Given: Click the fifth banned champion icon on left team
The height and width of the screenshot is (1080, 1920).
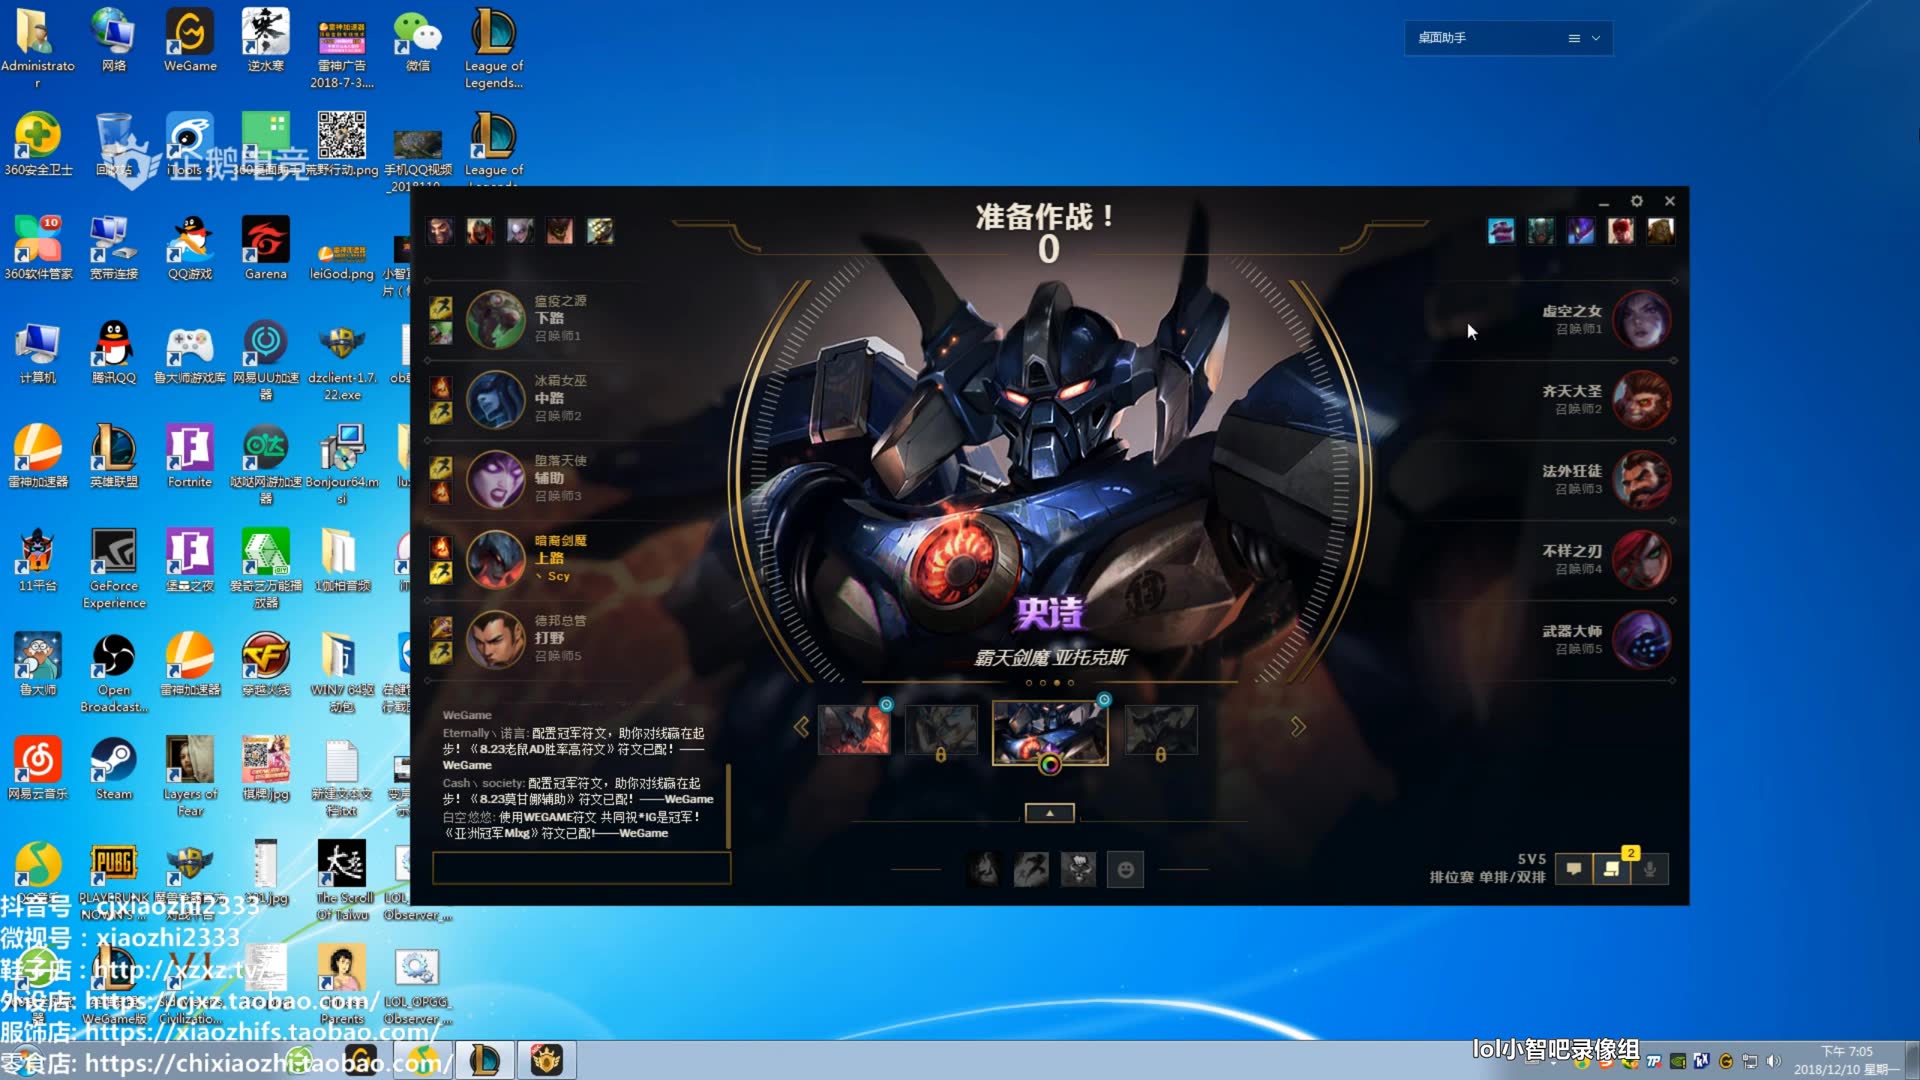Looking at the screenshot, I should click(x=600, y=231).
